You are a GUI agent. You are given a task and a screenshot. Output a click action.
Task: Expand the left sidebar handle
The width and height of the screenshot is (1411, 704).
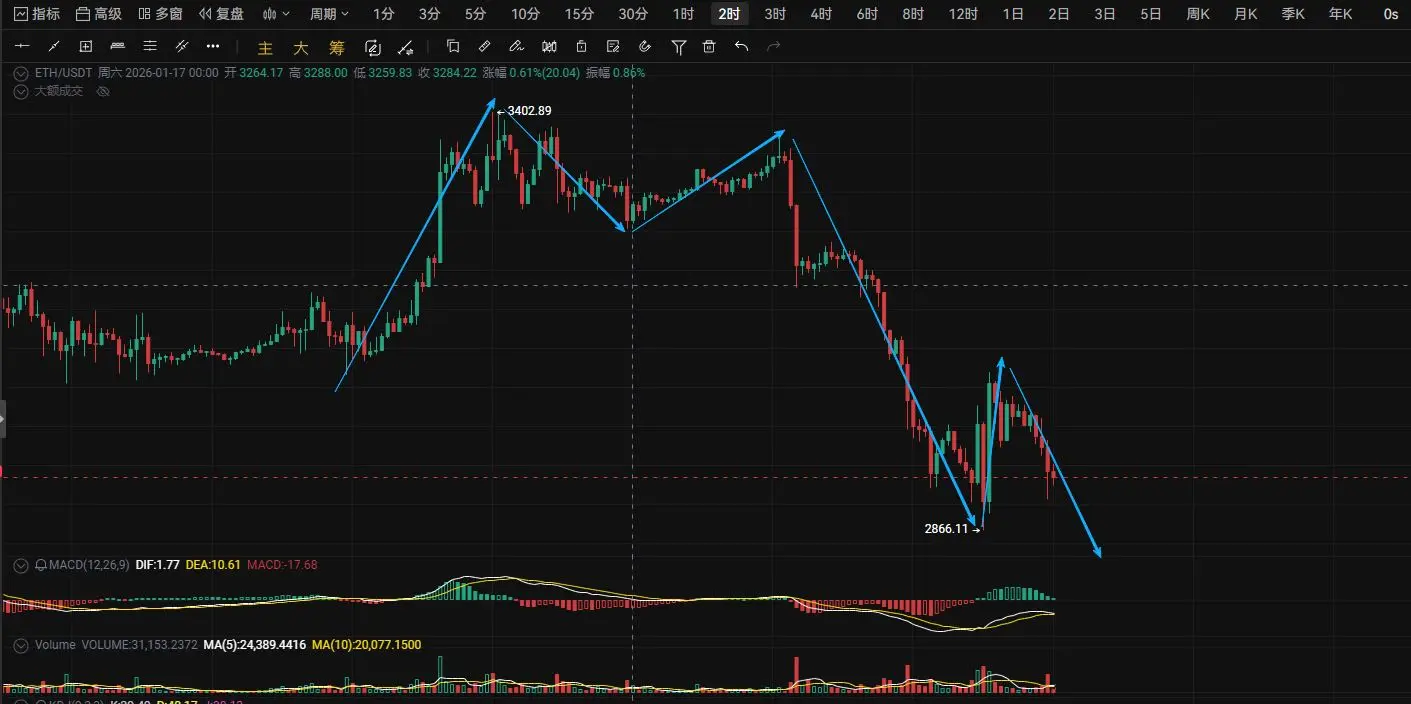coord(3,418)
